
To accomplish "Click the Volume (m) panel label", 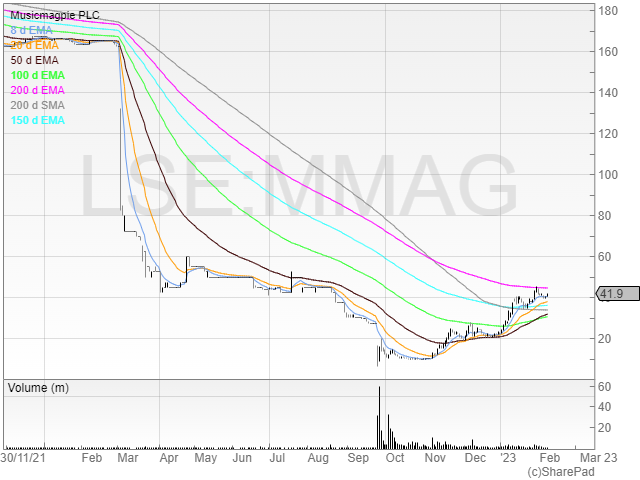I will point(38,388).
